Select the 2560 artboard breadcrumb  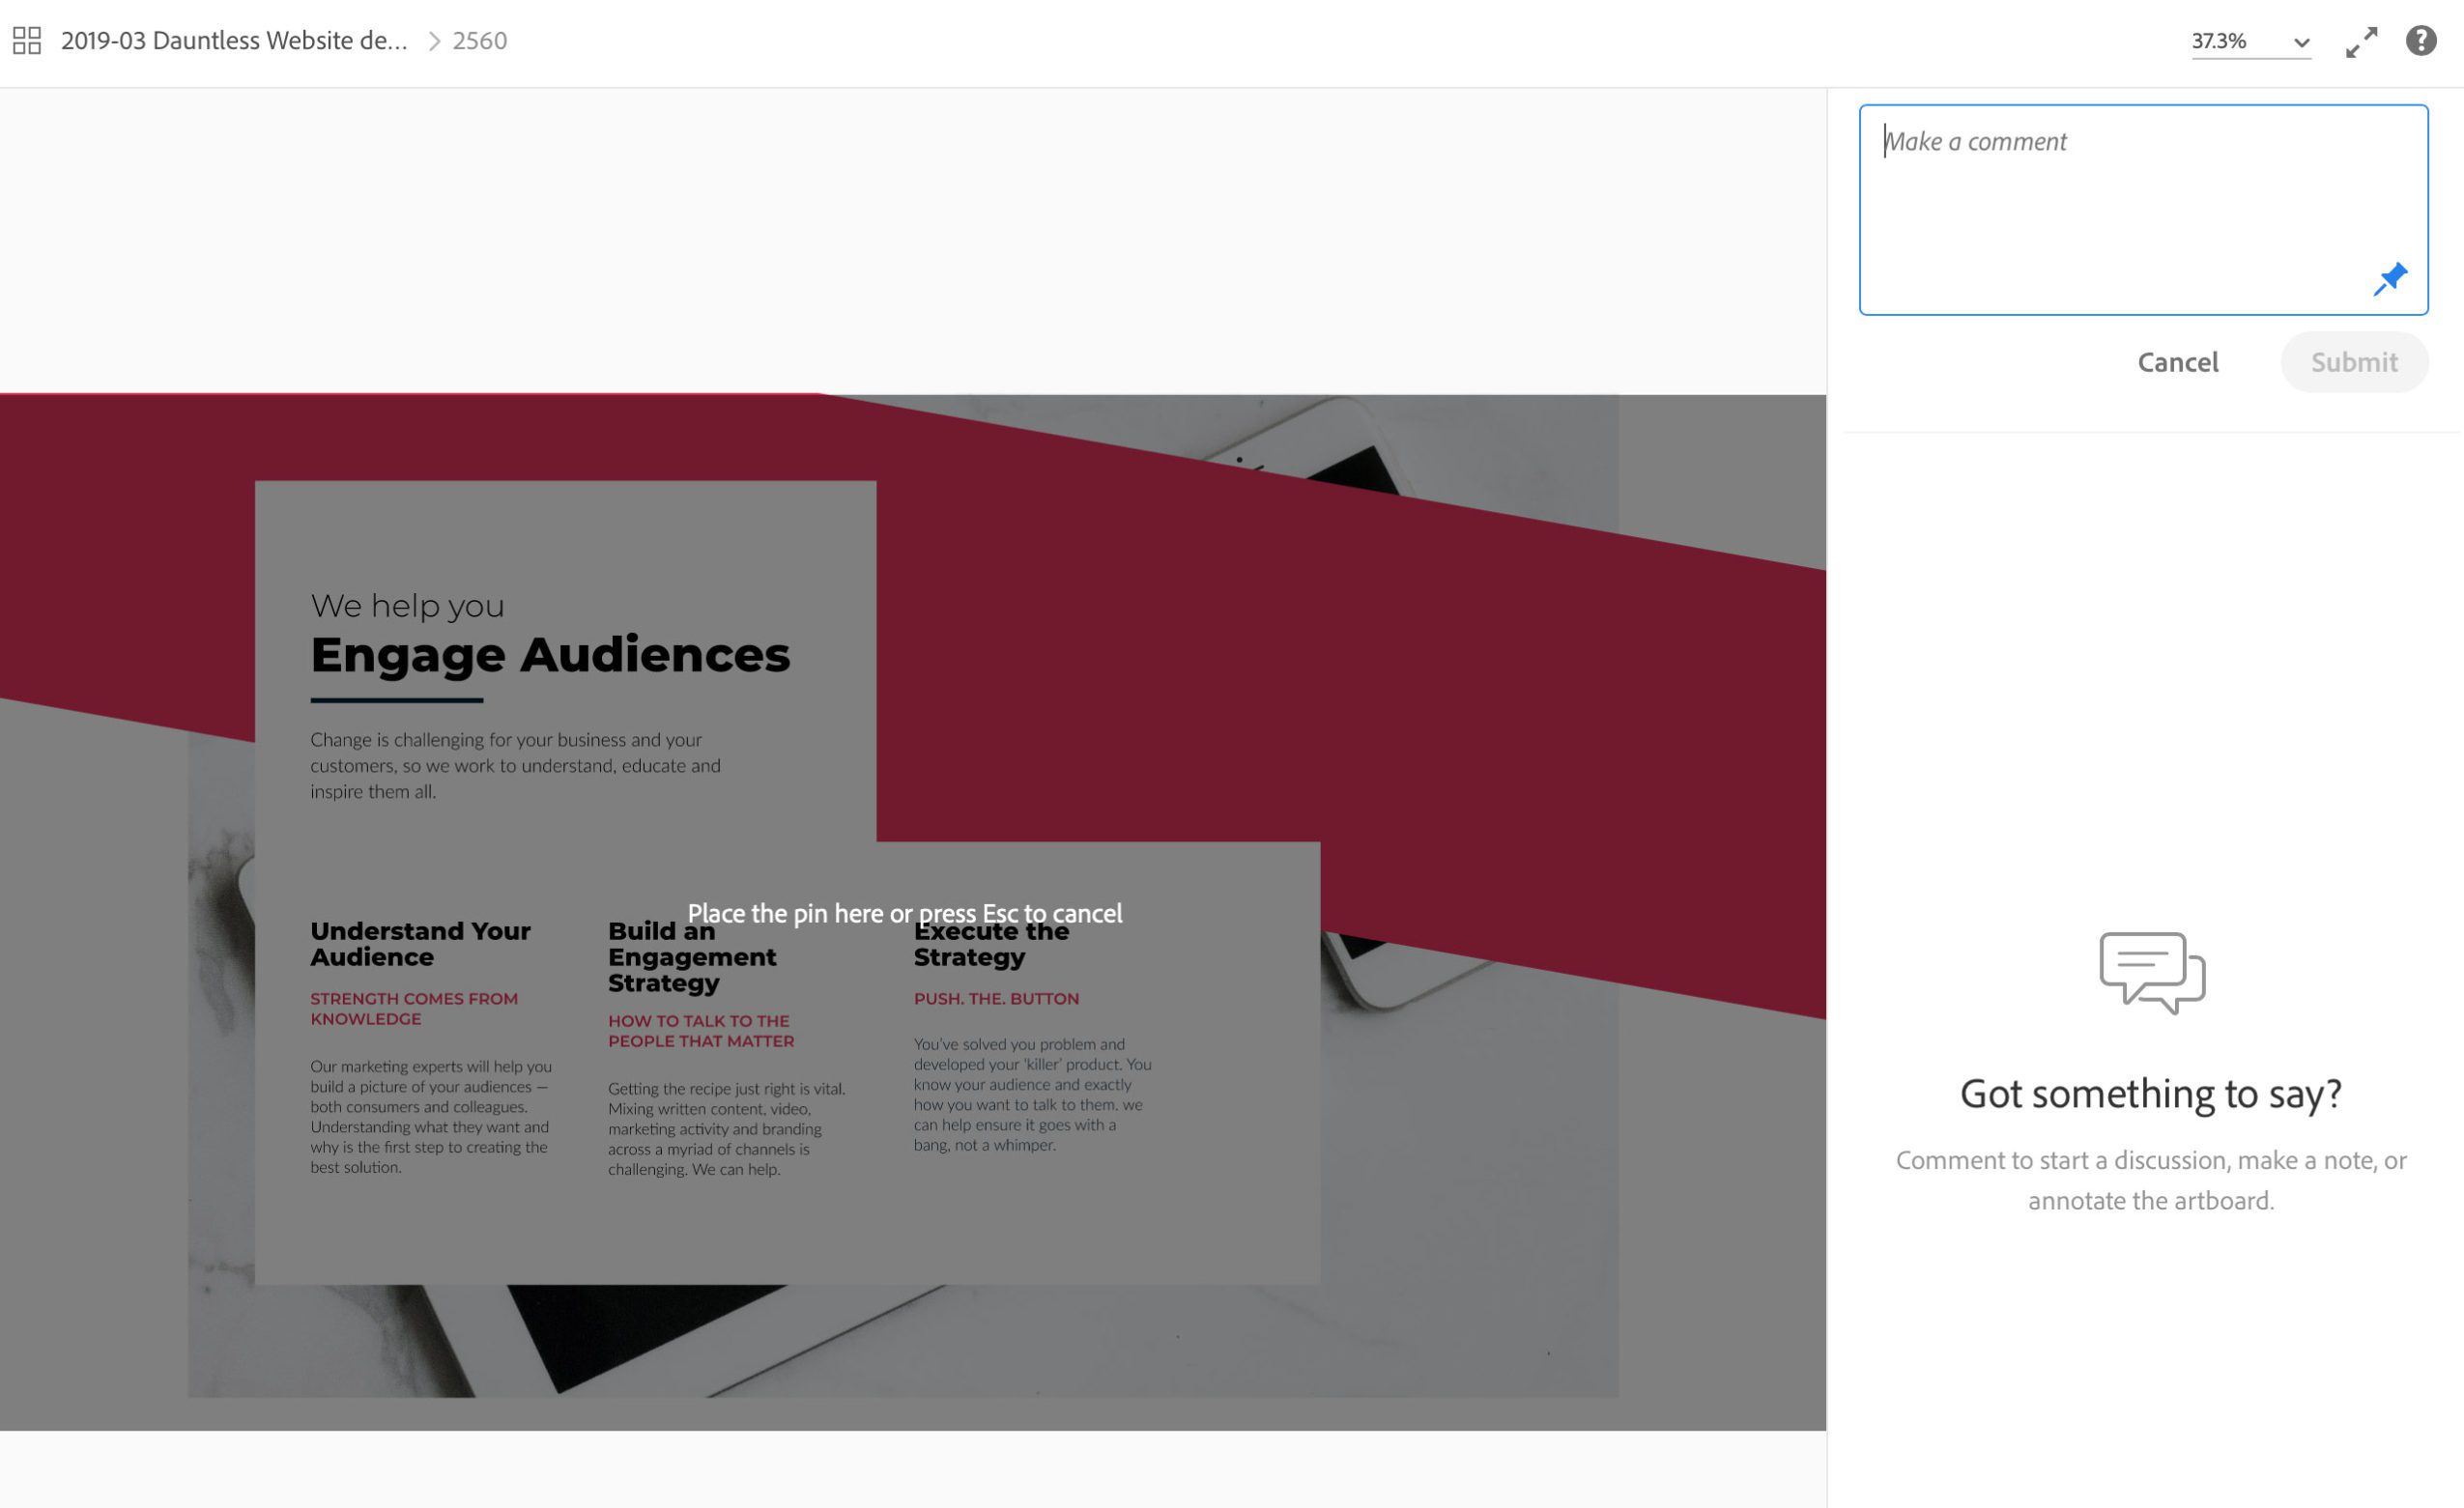(480, 41)
